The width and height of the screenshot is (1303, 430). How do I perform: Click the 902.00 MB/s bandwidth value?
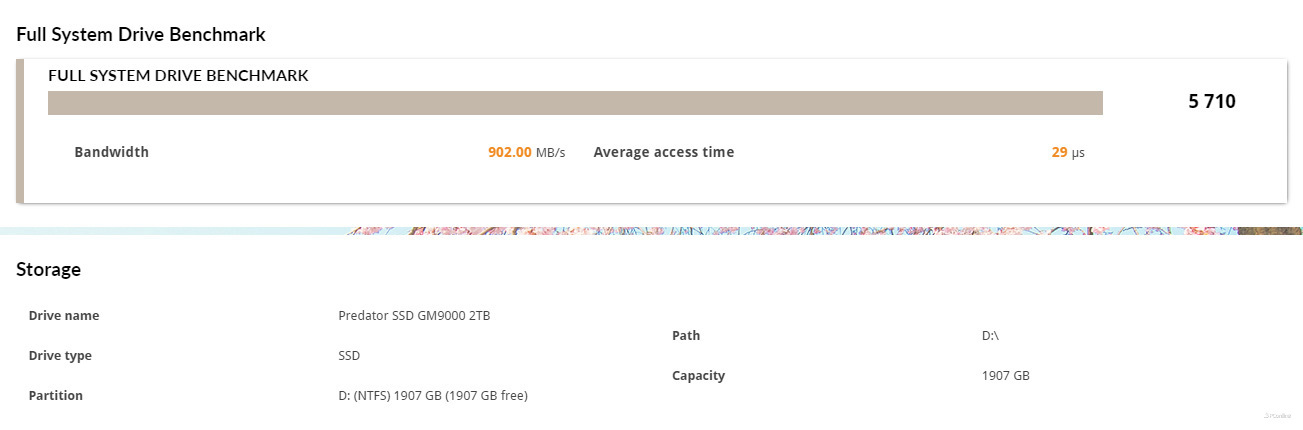[526, 152]
